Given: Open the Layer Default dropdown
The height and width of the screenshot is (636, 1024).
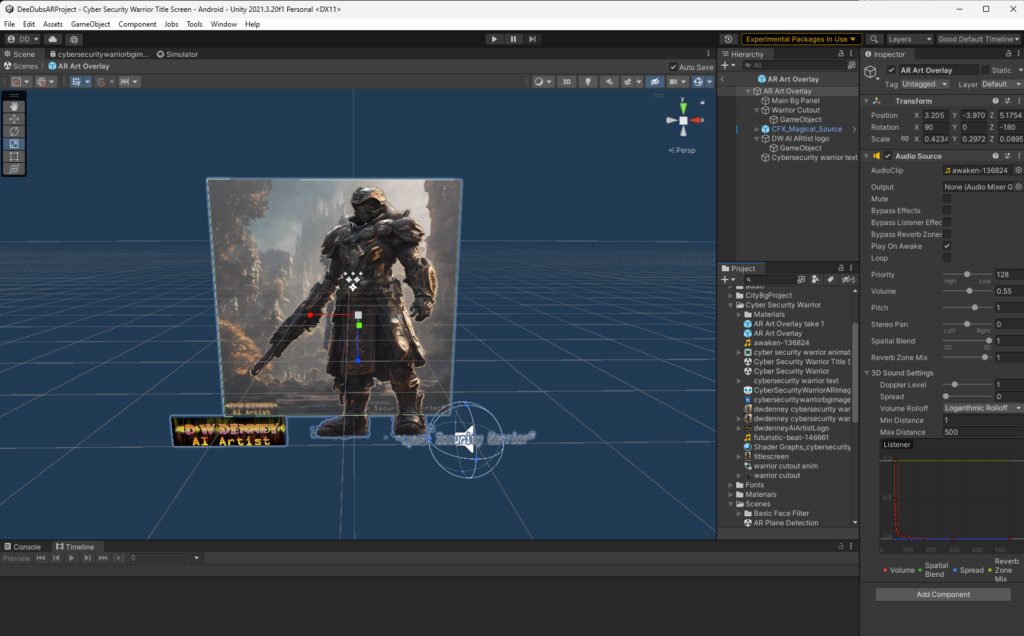Looking at the screenshot, I should pos(1001,84).
